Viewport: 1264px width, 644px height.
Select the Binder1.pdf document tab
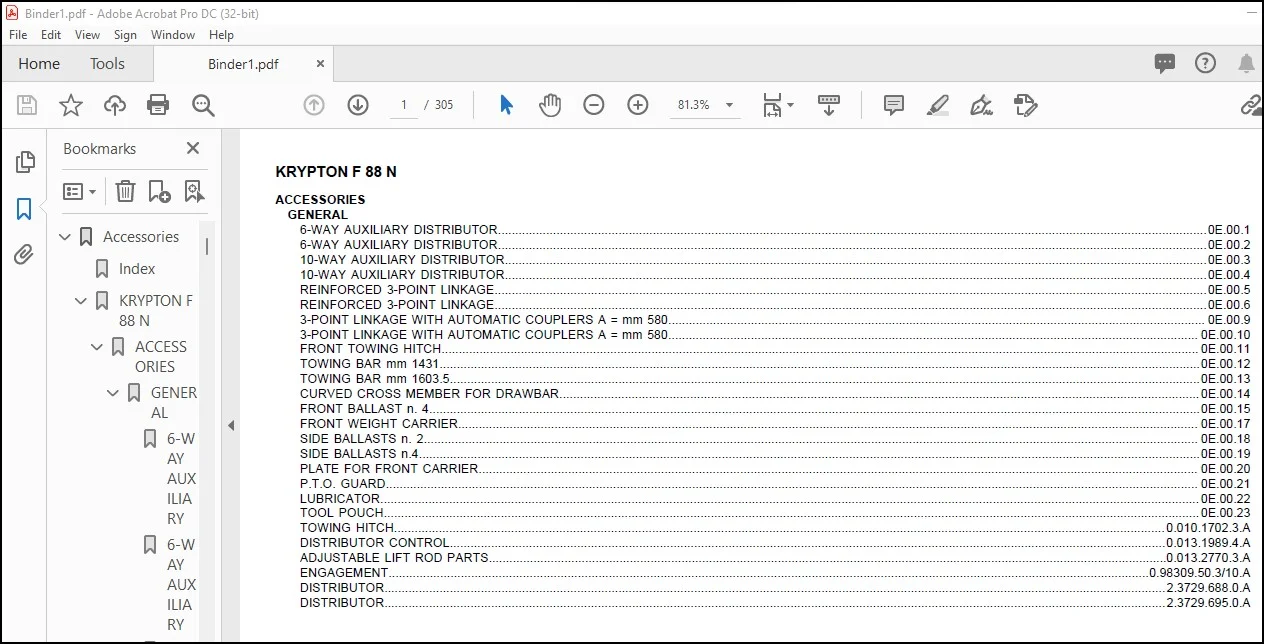(x=243, y=64)
